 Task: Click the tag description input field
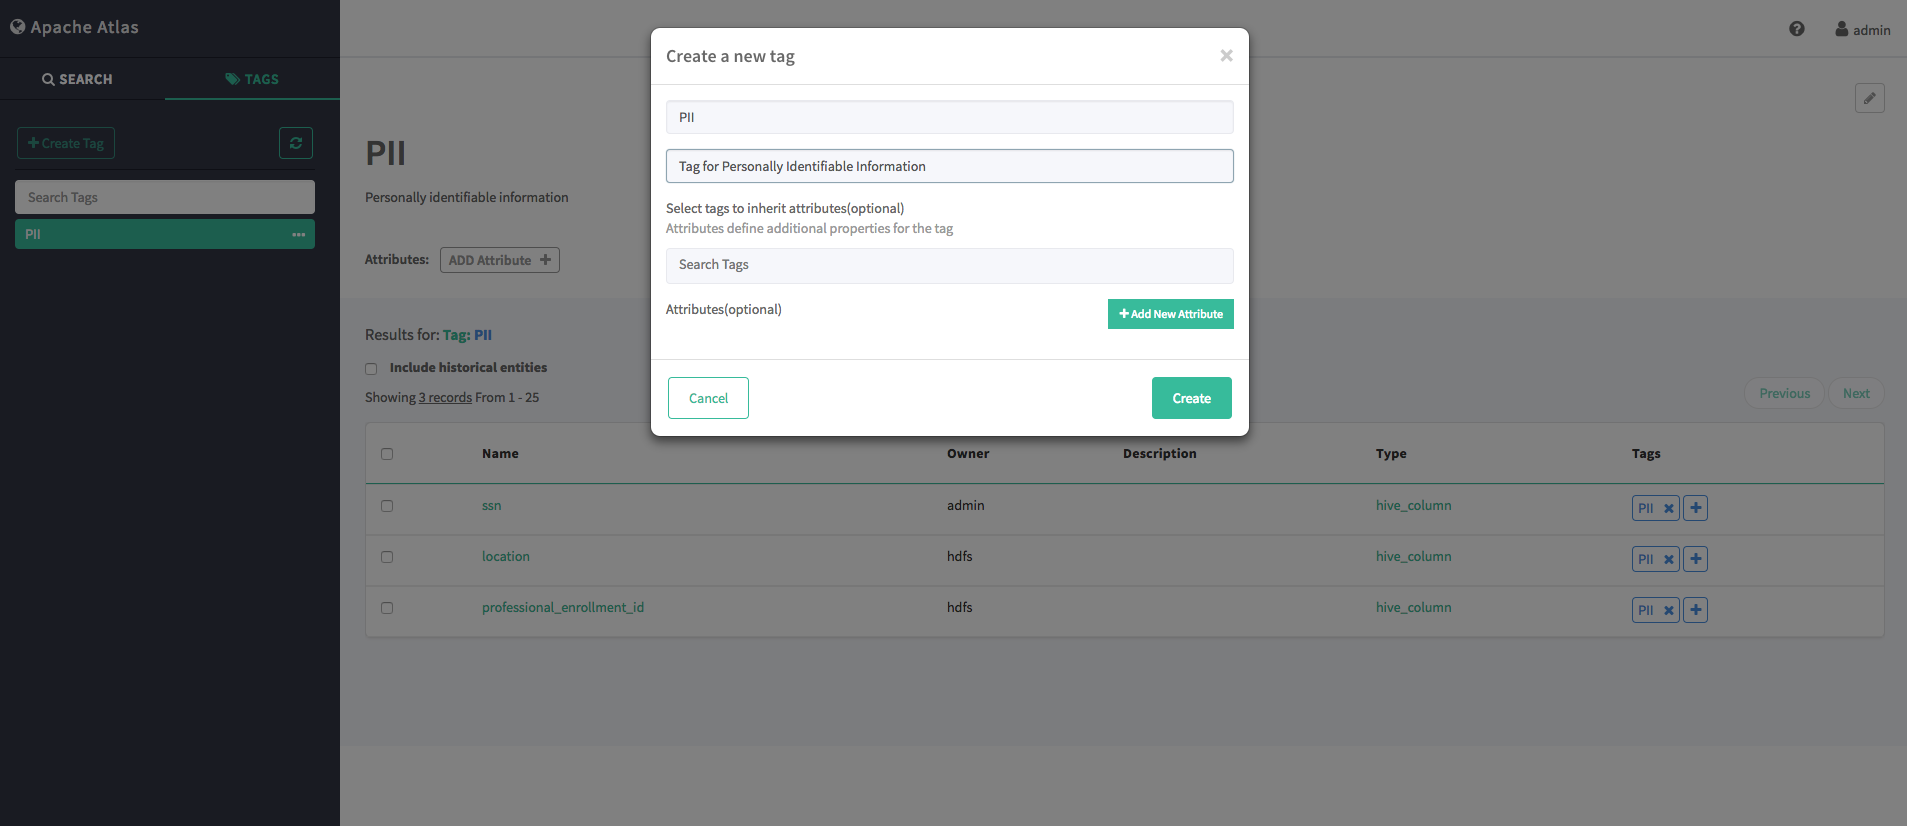[948, 165]
